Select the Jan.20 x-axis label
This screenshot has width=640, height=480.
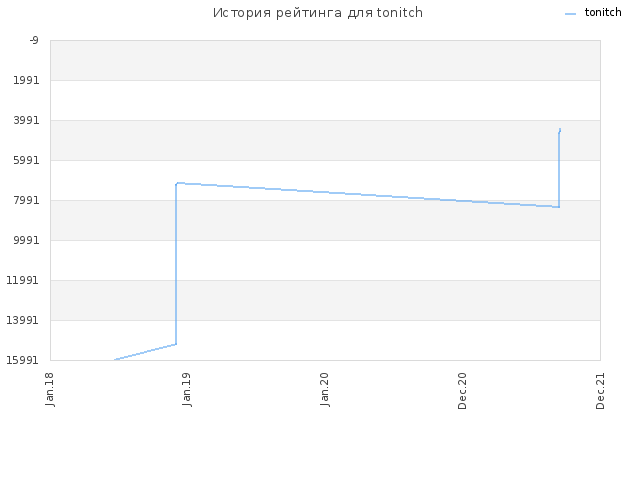pos(325,389)
